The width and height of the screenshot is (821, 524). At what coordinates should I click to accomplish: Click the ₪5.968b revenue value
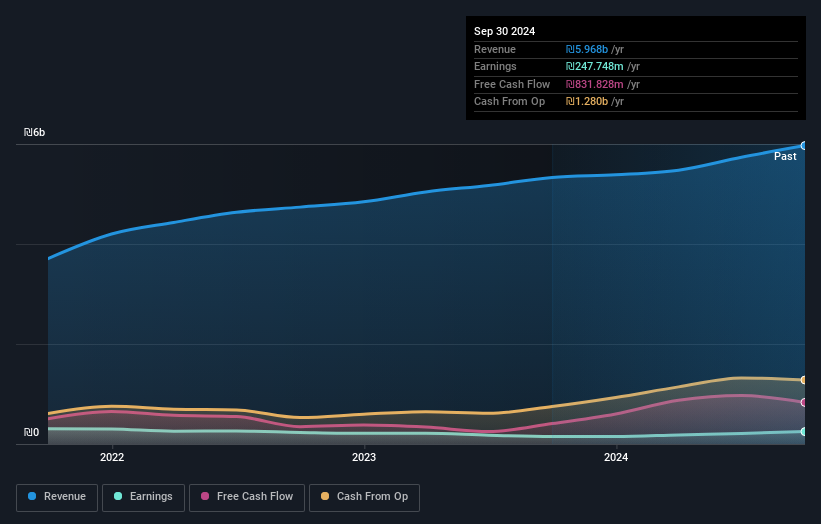(586, 49)
